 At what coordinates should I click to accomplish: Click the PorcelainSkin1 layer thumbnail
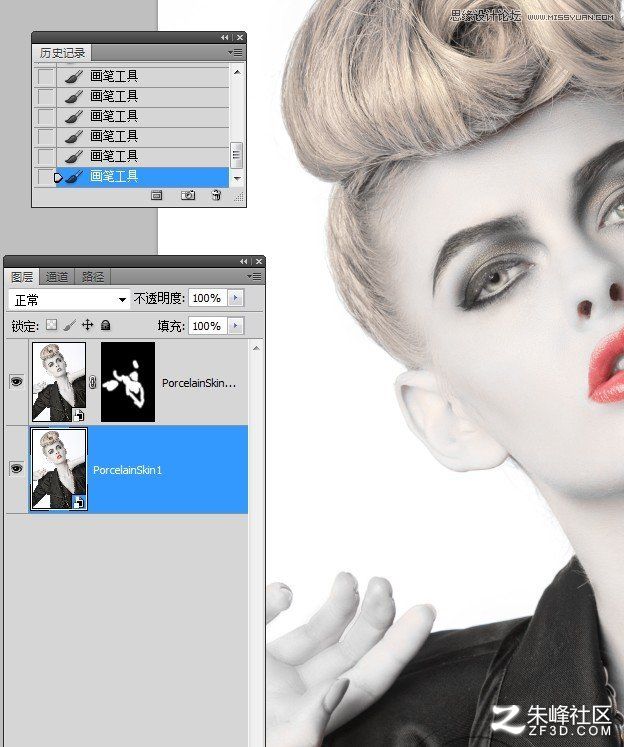[59, 469]
